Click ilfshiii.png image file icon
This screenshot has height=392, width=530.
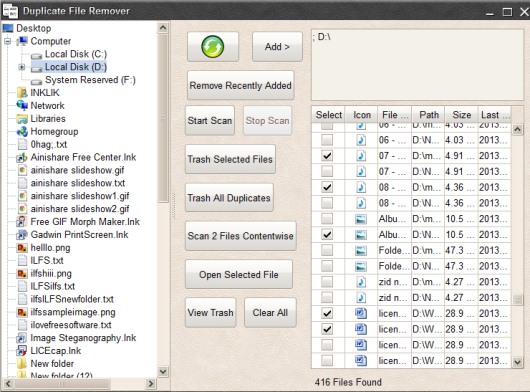click(22, 273)
